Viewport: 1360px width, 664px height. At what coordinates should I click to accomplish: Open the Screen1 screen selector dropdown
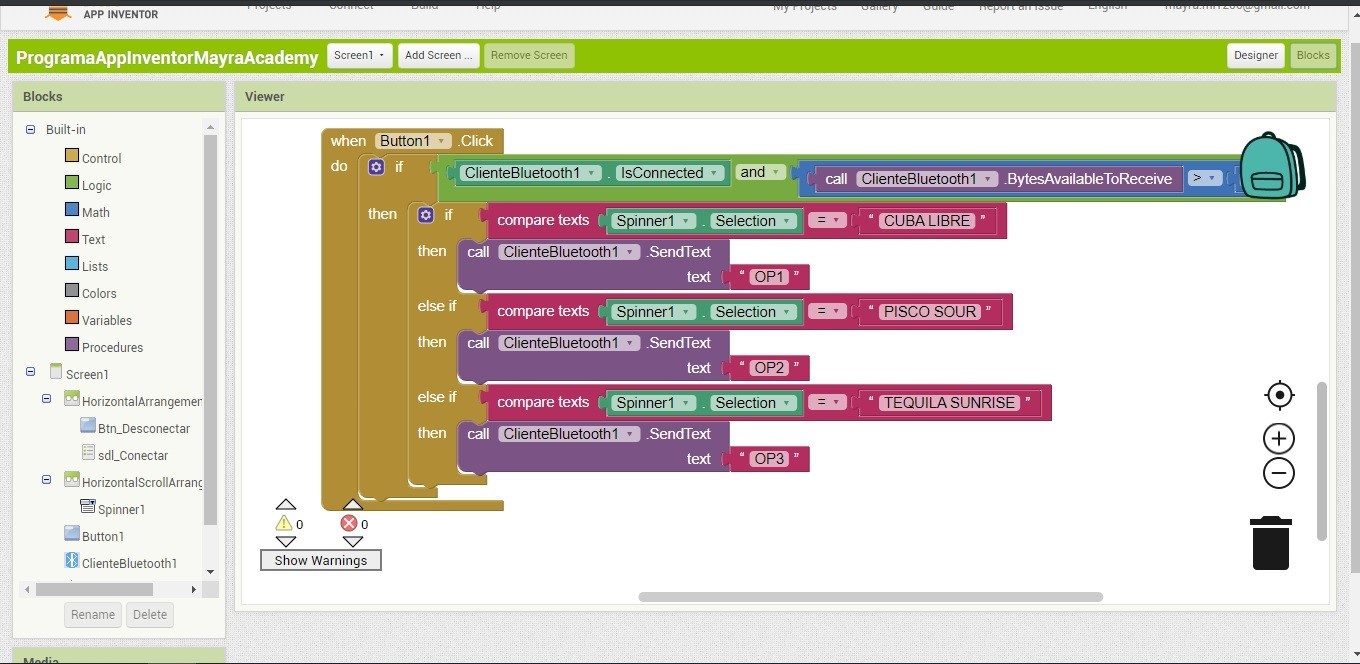359,56
